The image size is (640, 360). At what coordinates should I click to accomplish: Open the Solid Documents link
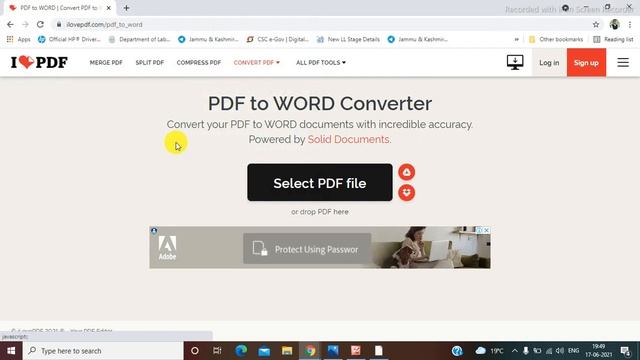click(348, 139)
